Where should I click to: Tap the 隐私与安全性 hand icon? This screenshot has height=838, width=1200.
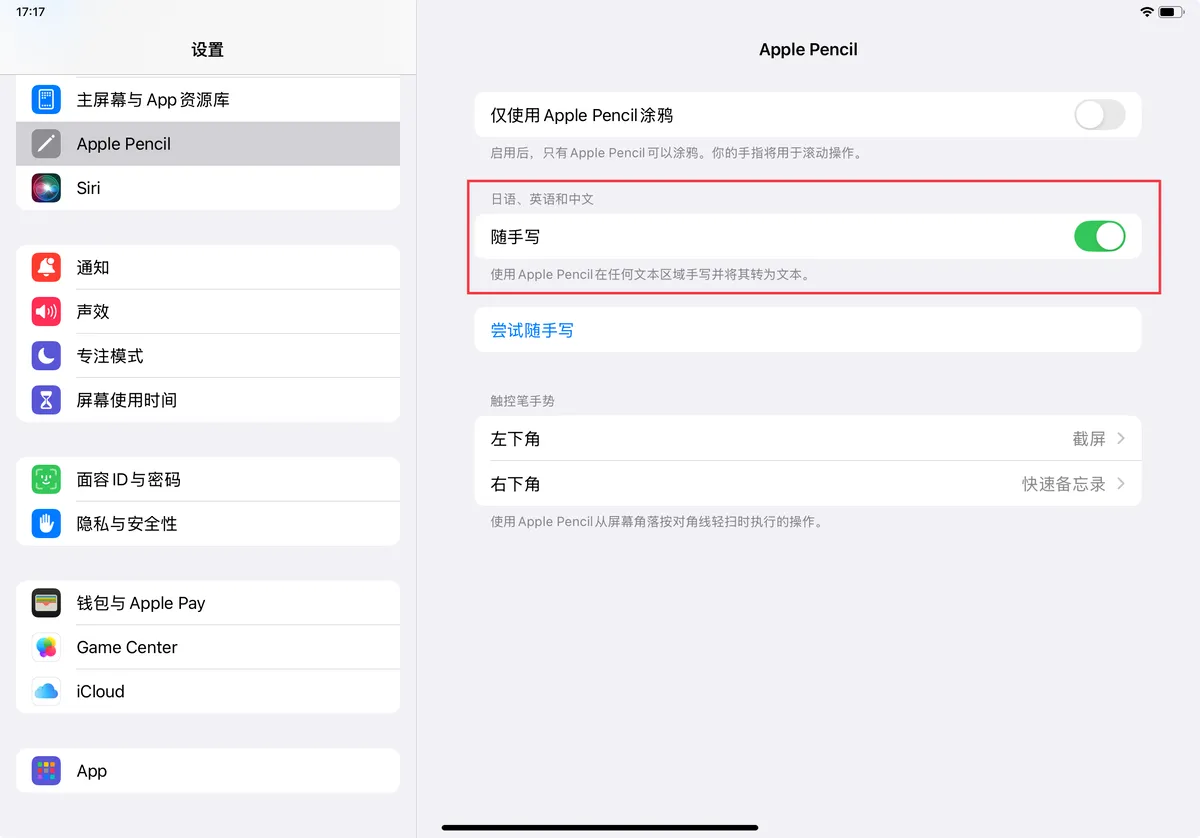click(46, 523)
